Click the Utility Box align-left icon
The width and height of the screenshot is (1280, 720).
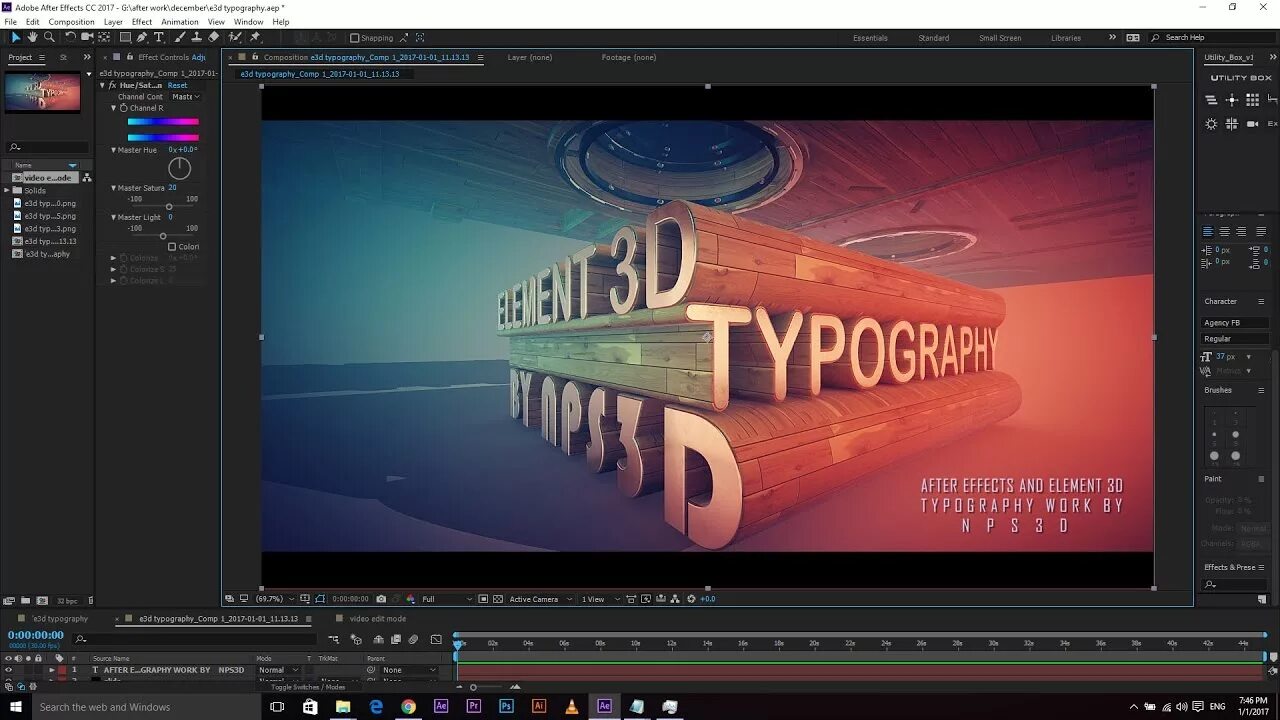tap(1211, 100)
